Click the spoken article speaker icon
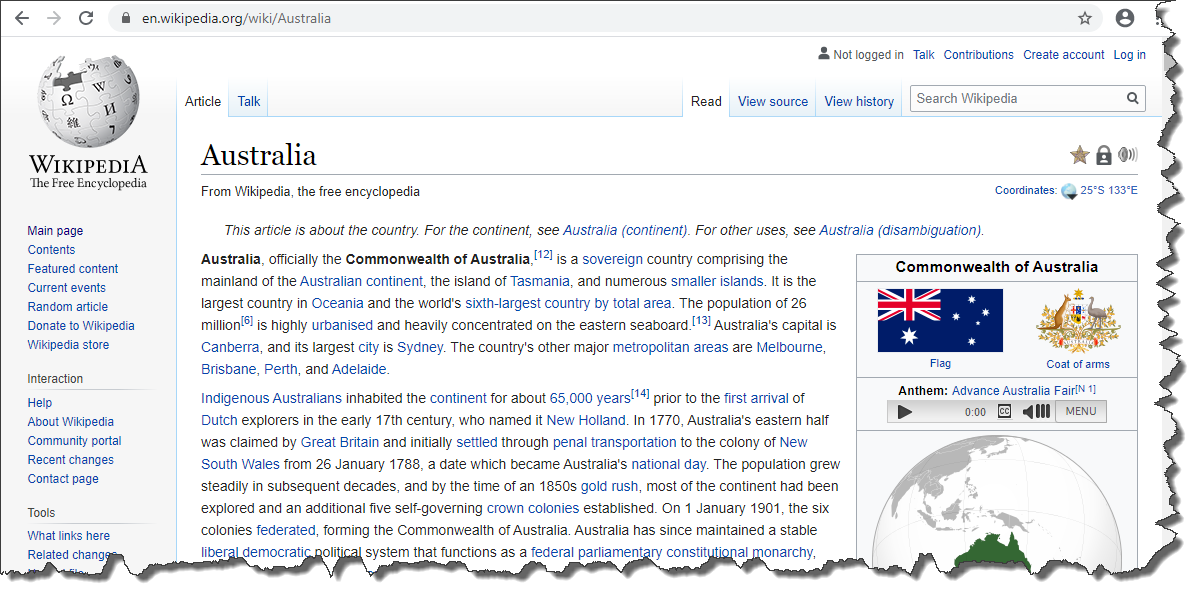This screenshot has width=1202, height=599. click(x=1128, y=155)
